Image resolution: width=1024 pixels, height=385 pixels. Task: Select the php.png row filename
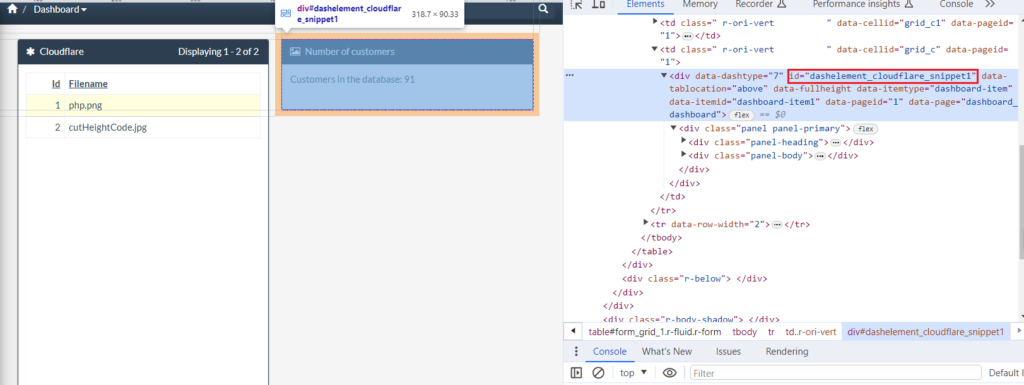point(86,105)
